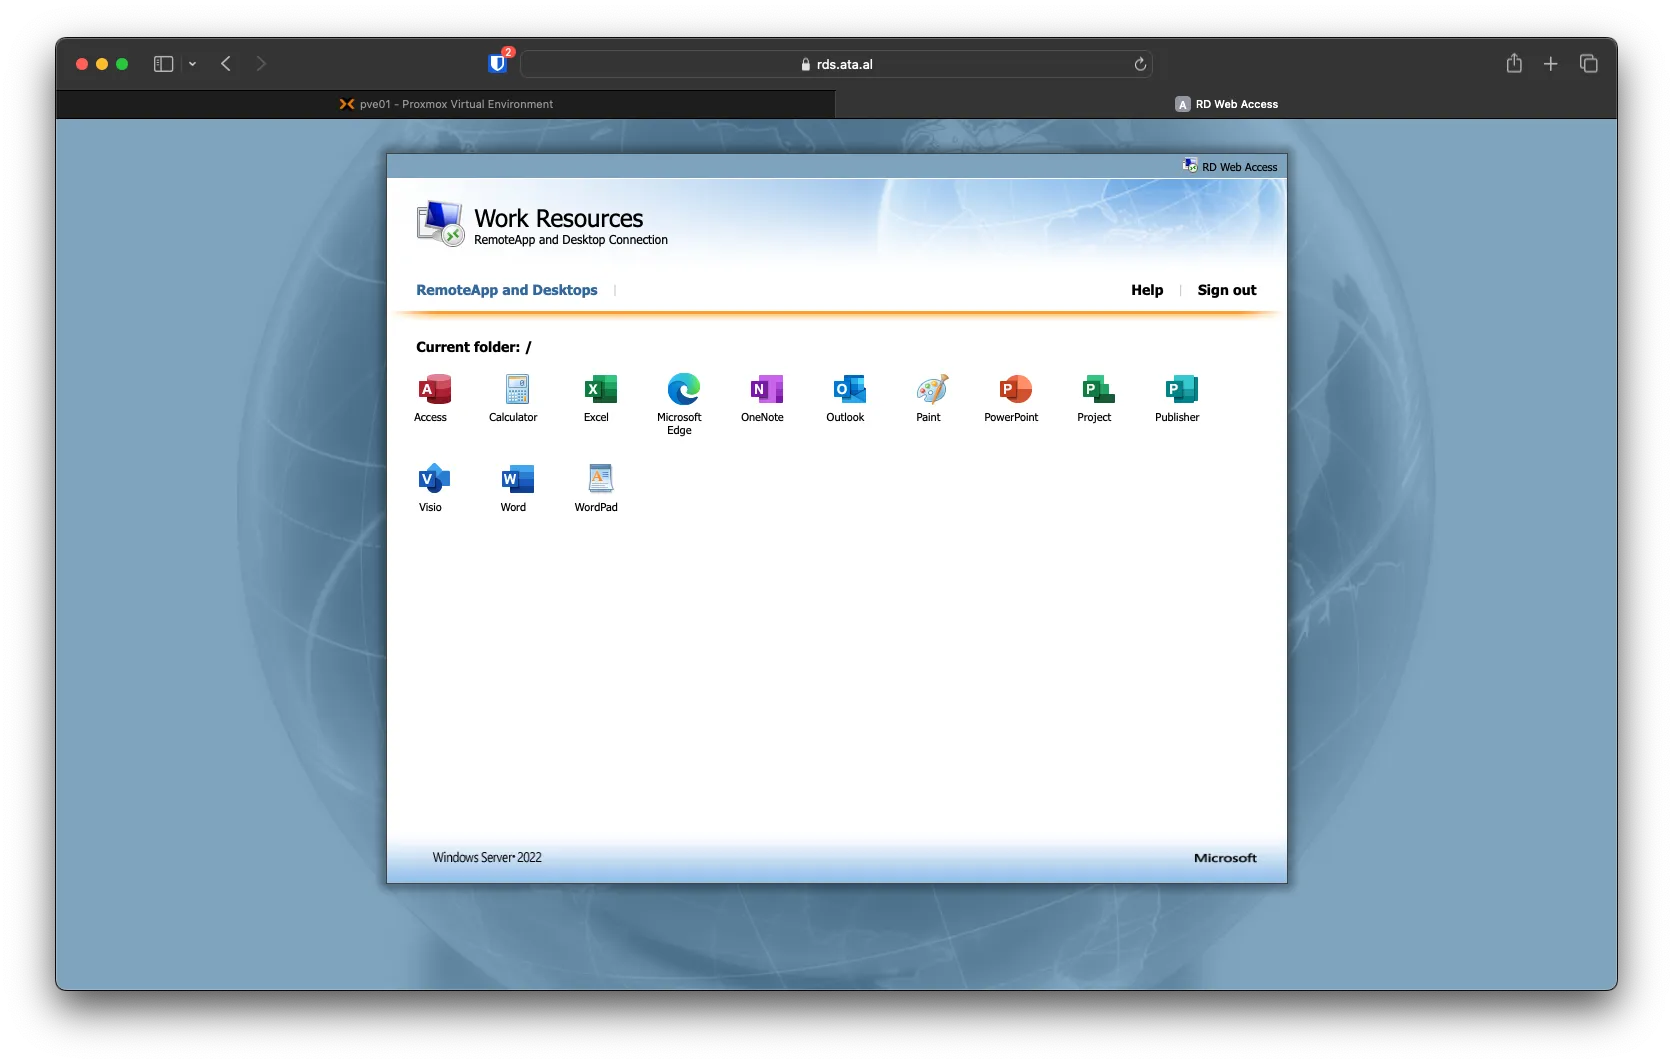The height and width of the screenshot is (1064, 1673).
Task: Click 'RemoteApp and Desktop Connection' subtitle
Action: pos(571,240)
